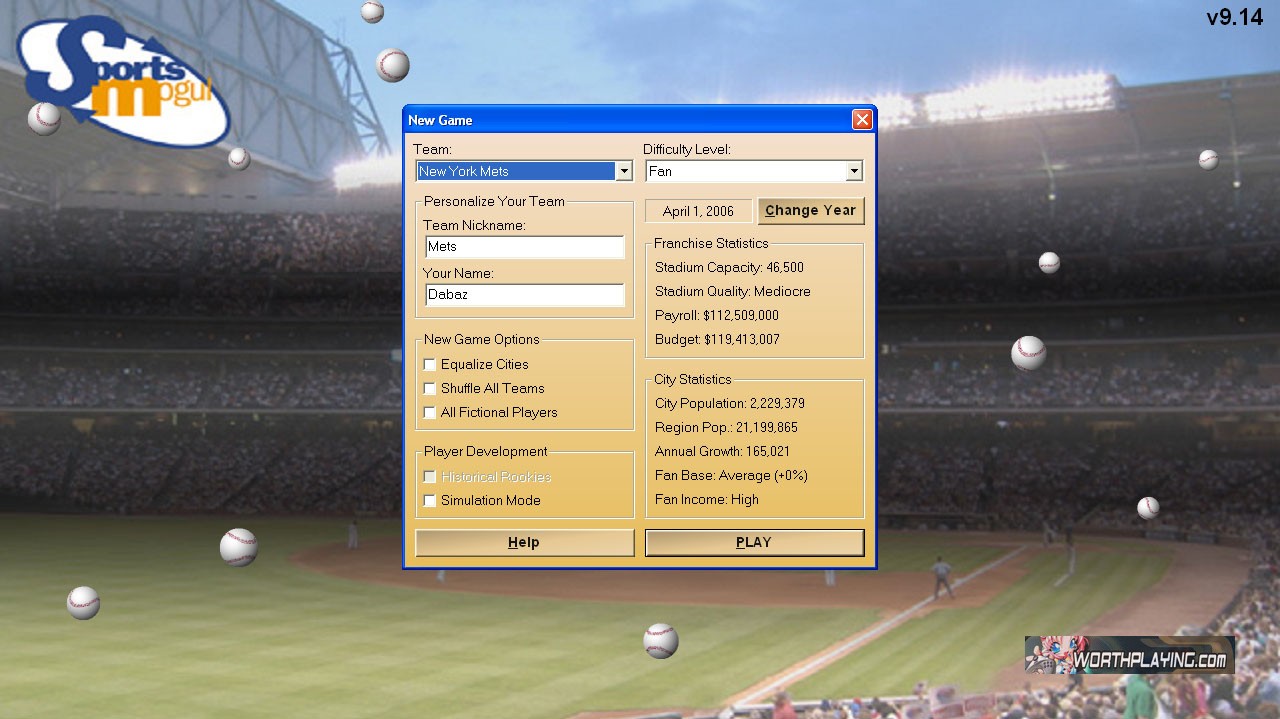
Task: Enable the Equalize Cities checkbox
Action: tap(430, 365)
